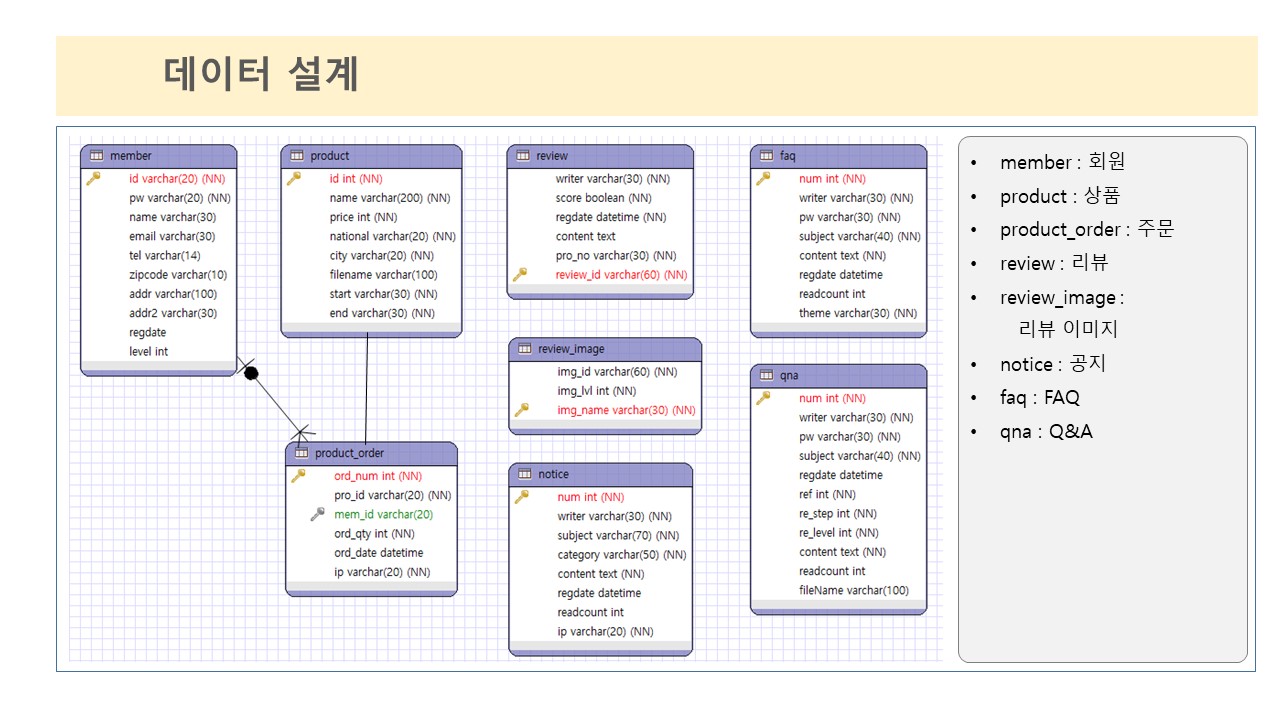Click 'ref int (NN)' in qna table
This screenshot has height=720, width=1280.
[827, 494]
